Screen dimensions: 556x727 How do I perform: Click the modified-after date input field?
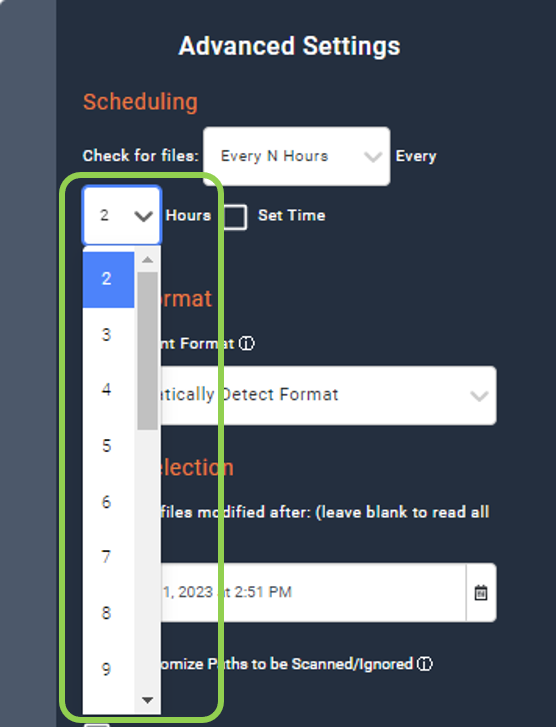(313, 593)
